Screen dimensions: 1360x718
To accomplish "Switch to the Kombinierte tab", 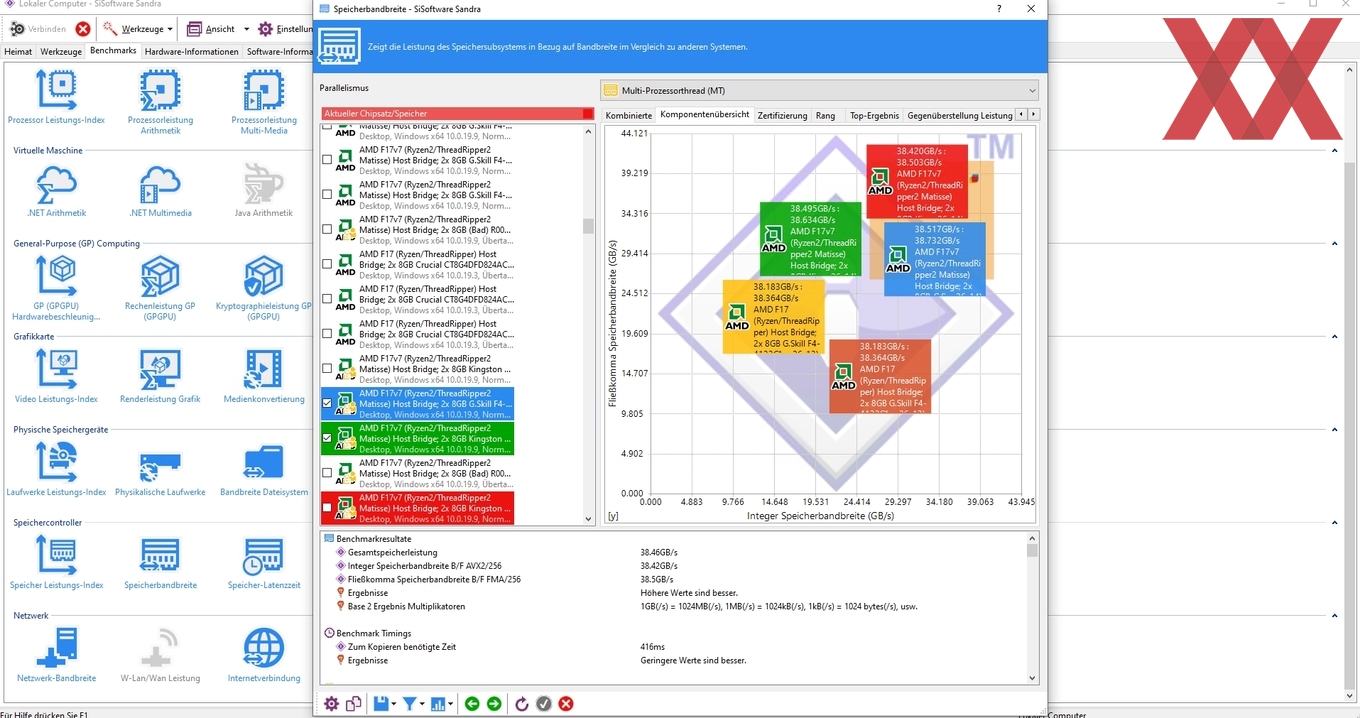I will [x=628, y=115].
